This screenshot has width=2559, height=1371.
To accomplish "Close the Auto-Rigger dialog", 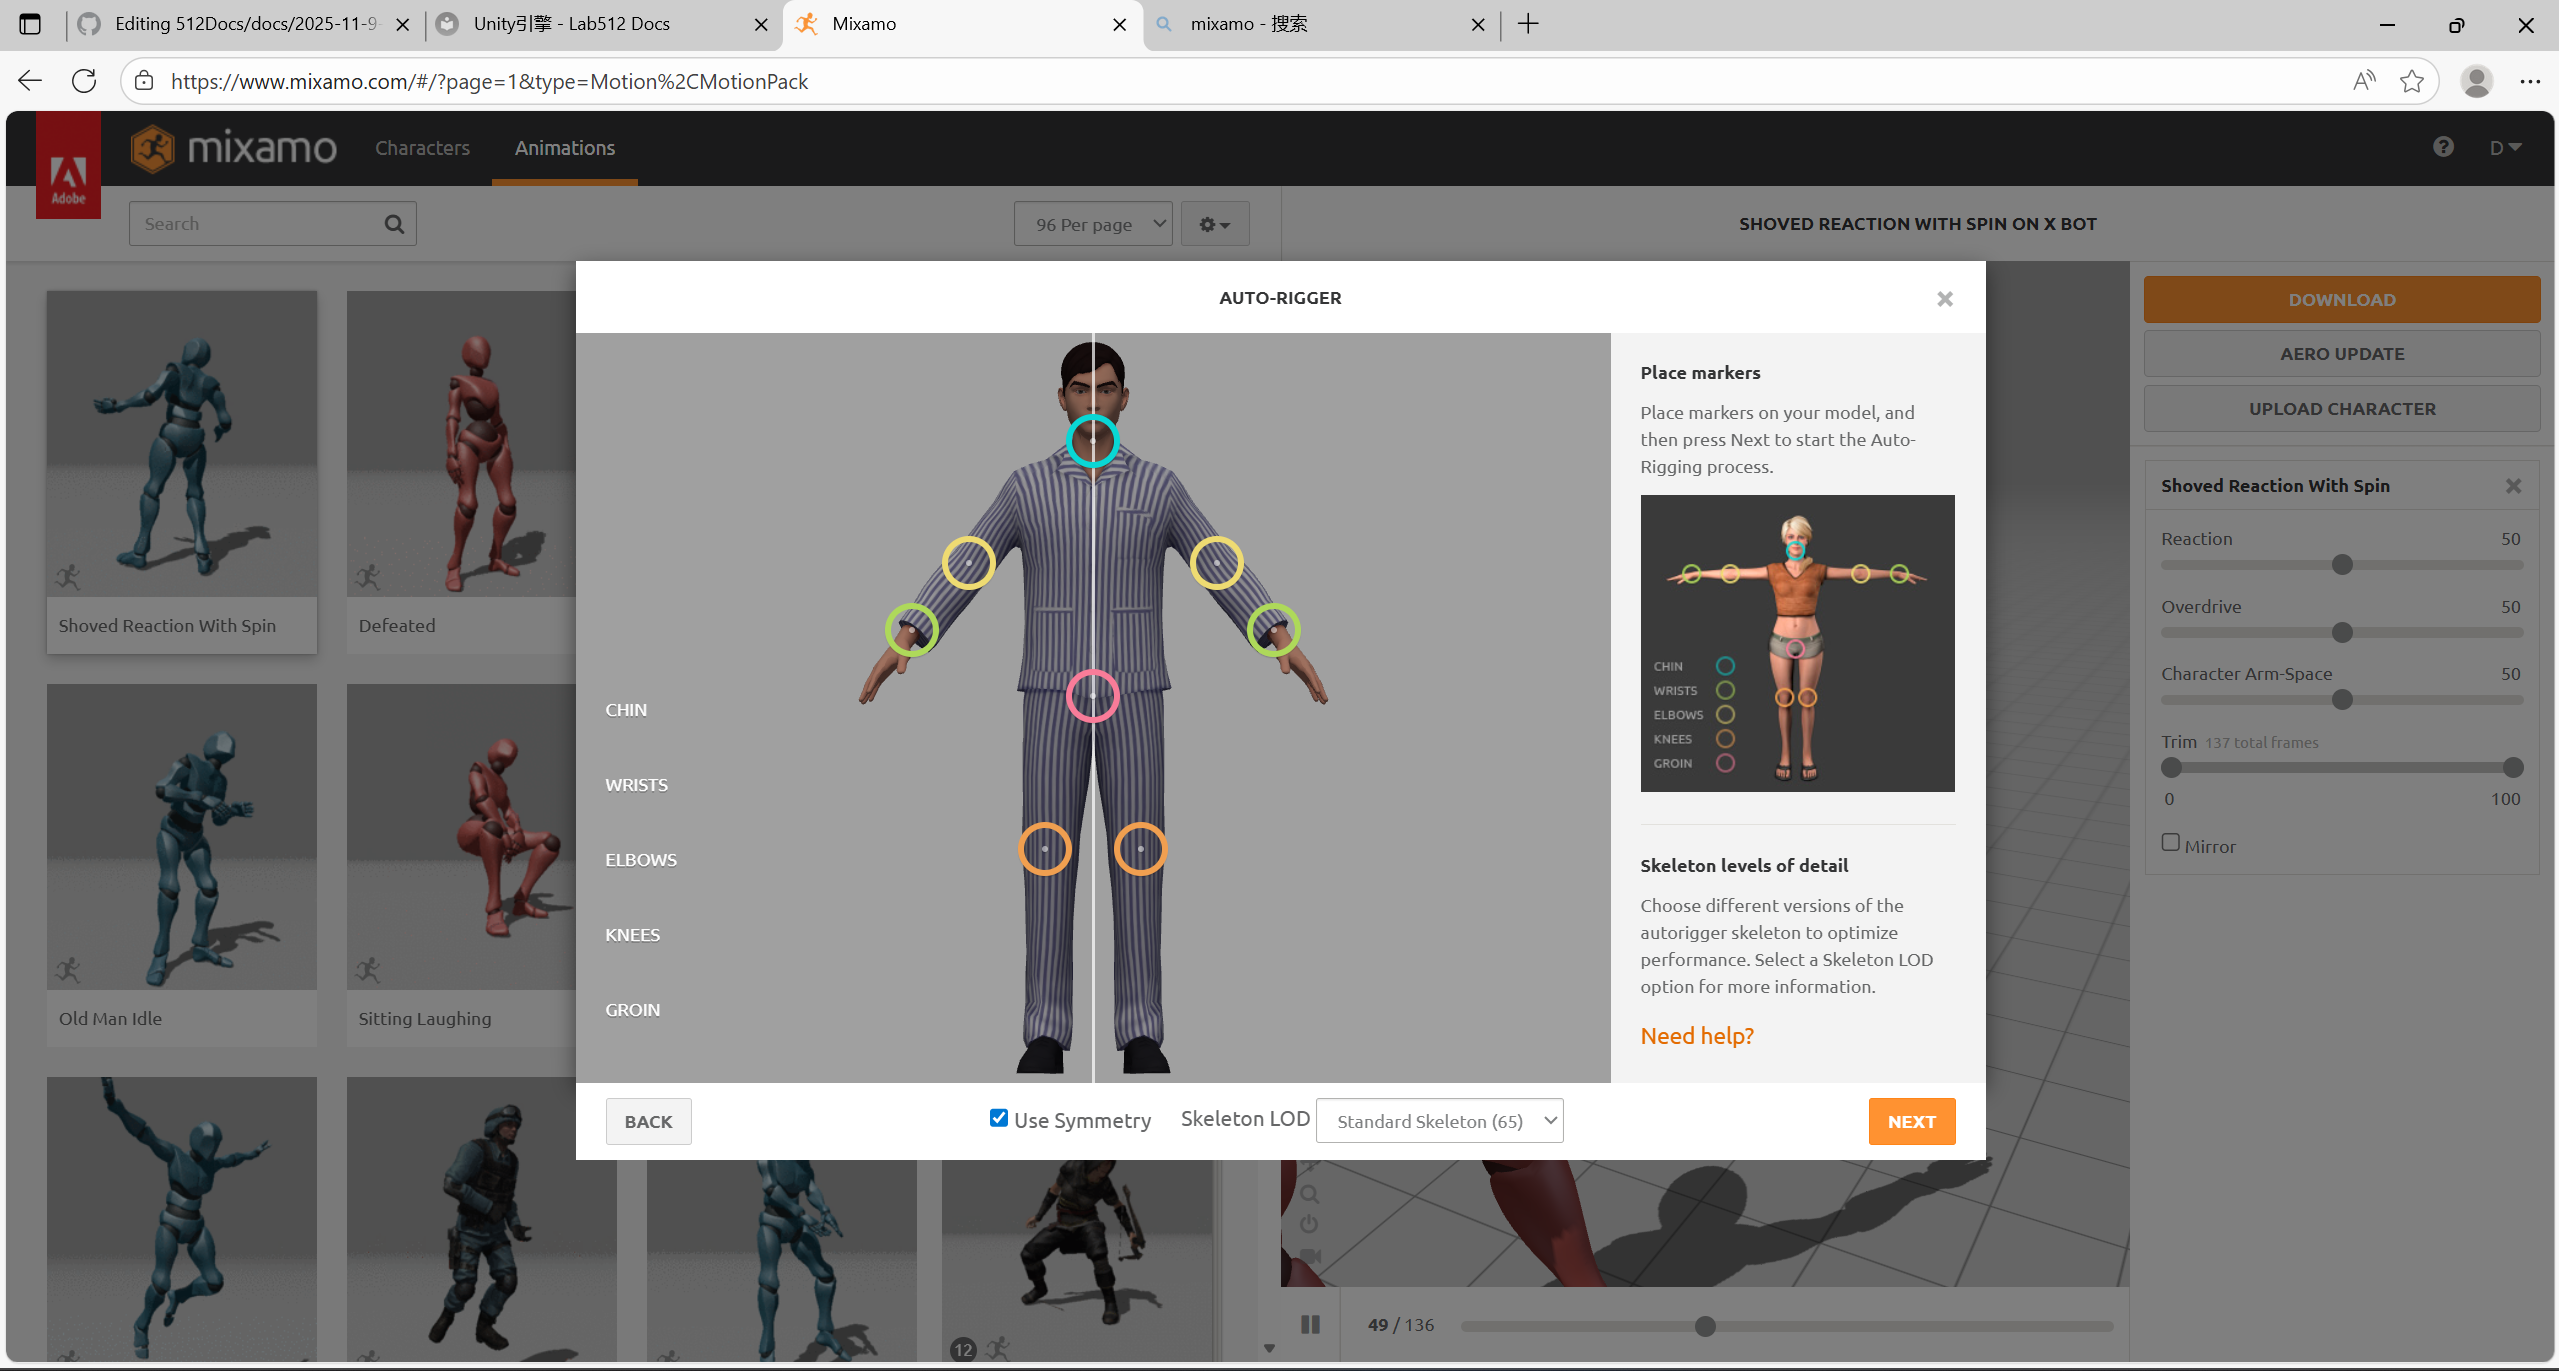I will pos(1944,299).
